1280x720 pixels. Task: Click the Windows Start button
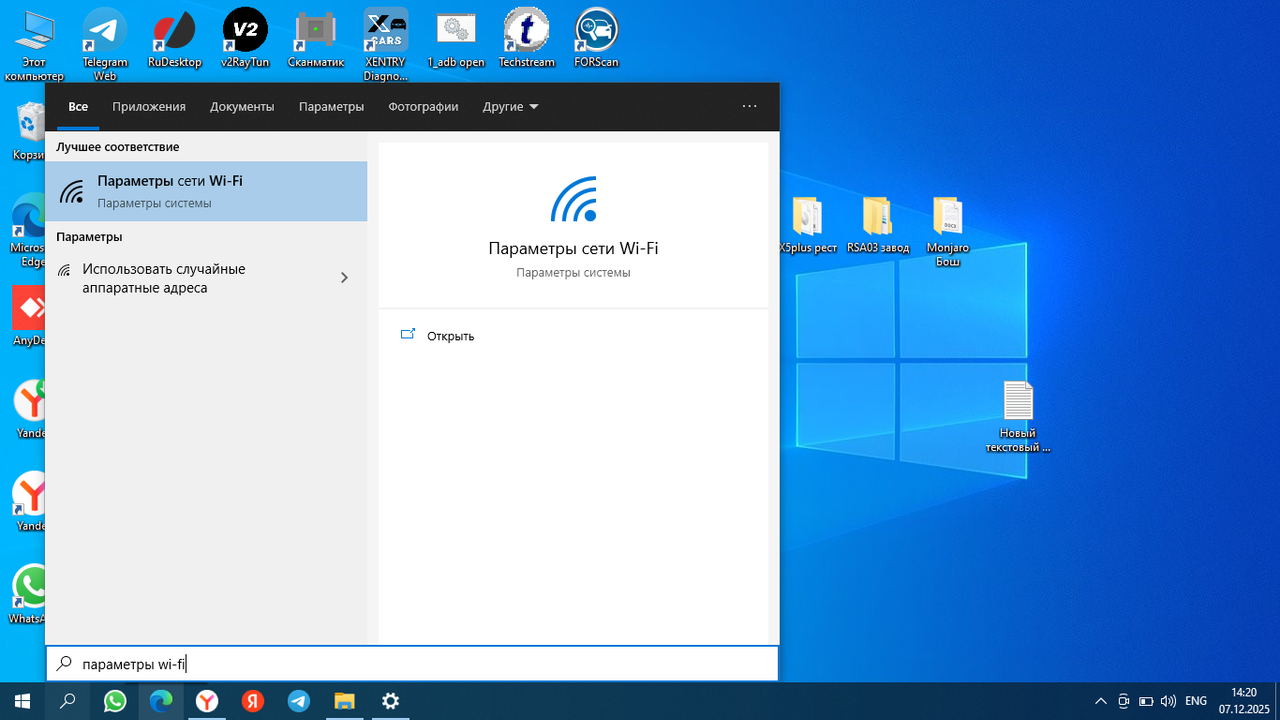point(22,701)
